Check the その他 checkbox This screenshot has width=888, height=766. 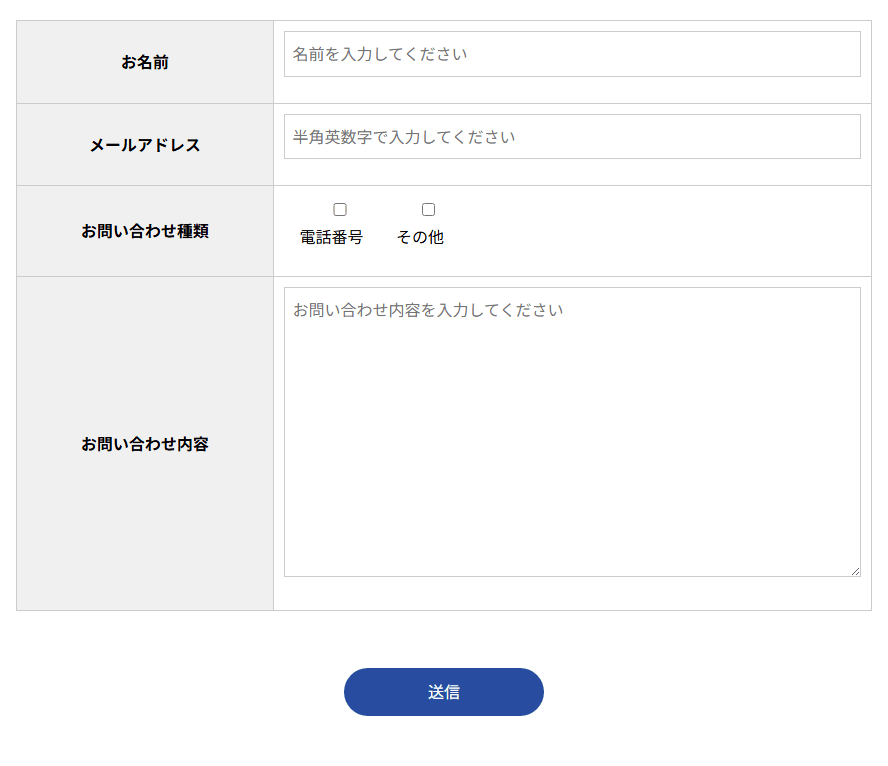coord(429,209)
